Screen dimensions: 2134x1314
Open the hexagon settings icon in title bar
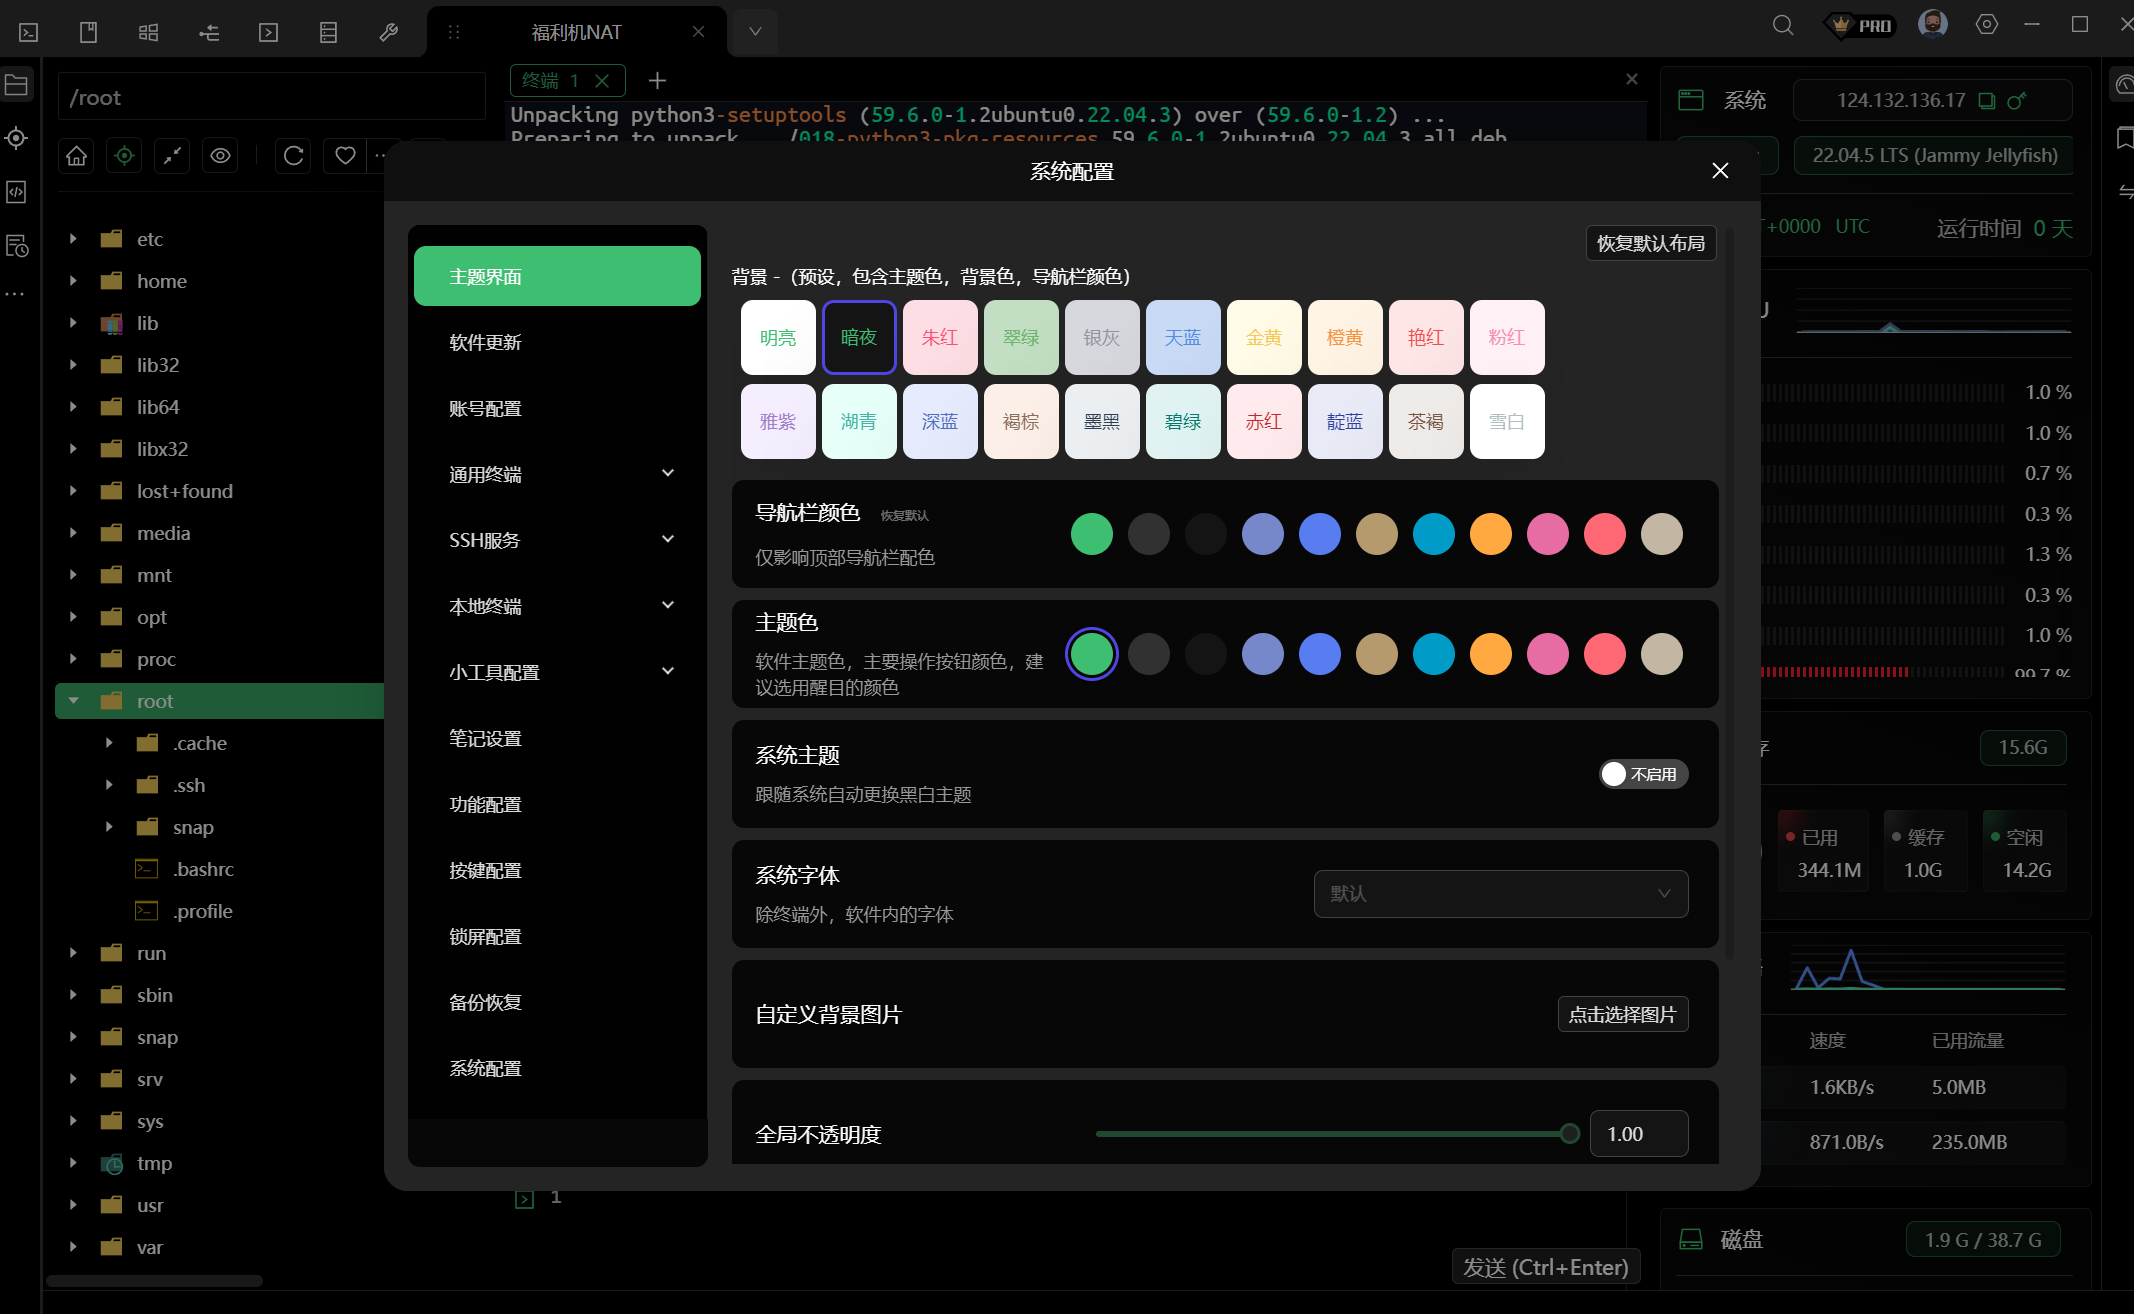coord(1987,25)
